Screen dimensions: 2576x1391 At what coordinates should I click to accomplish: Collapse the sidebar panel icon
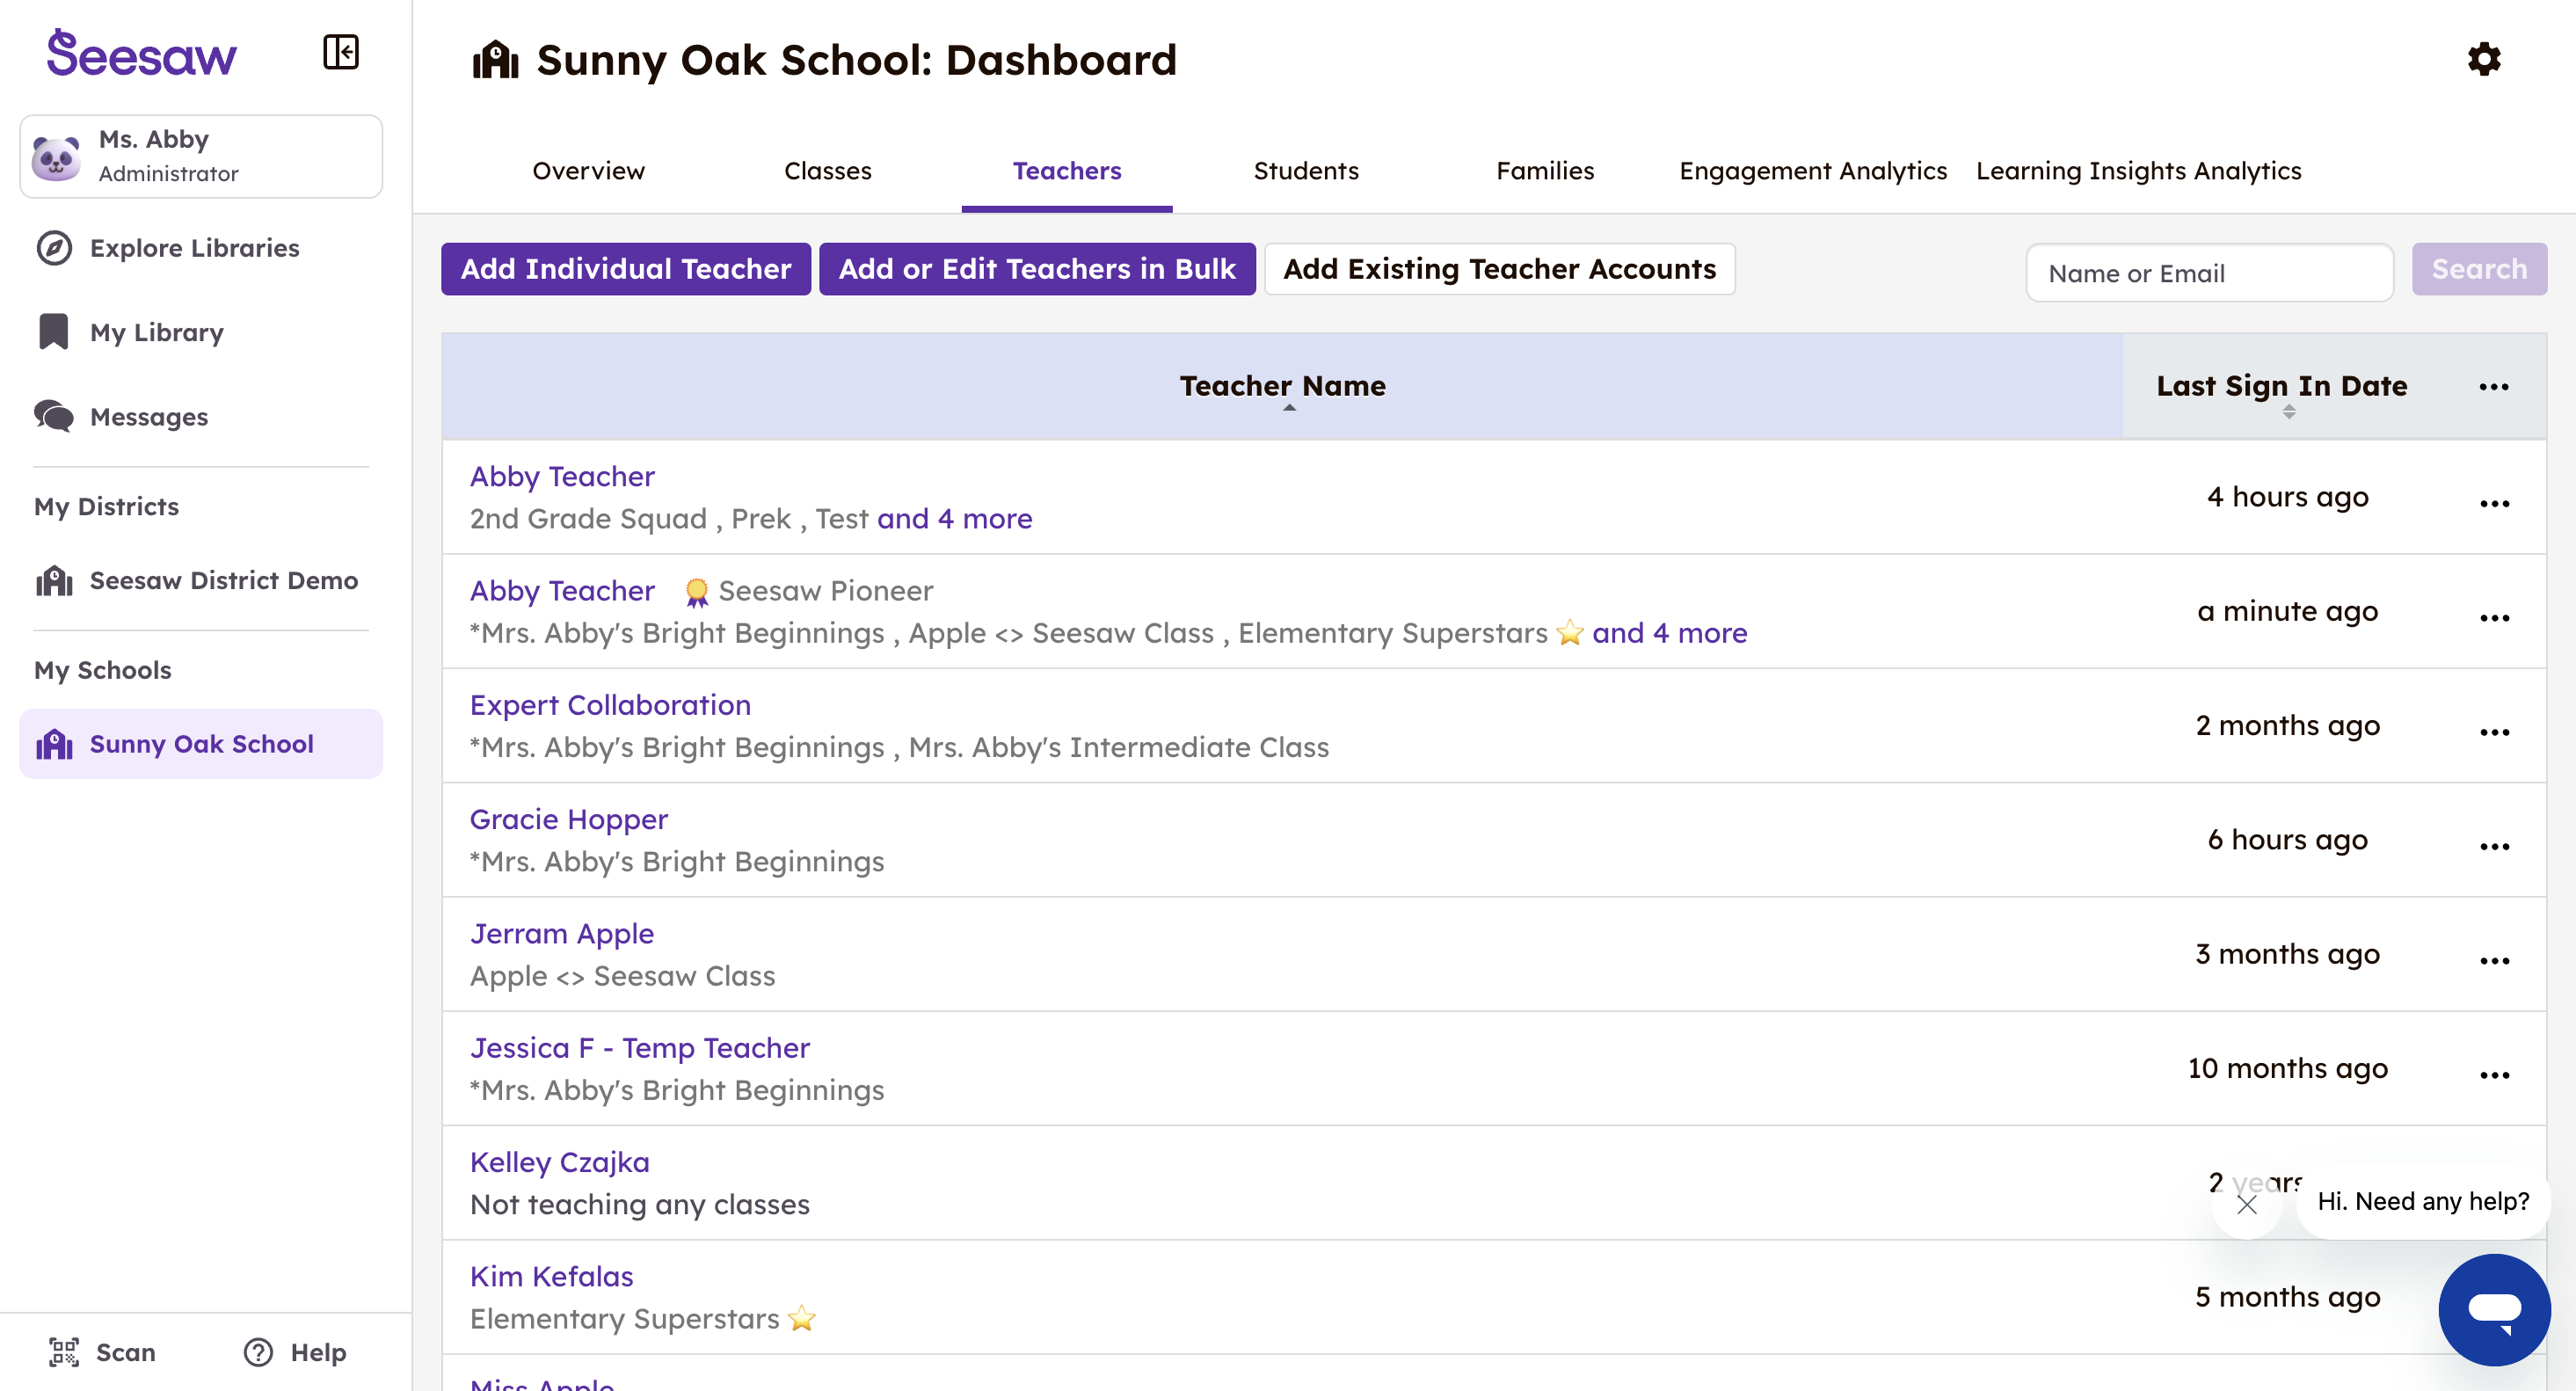coord(340,52)
